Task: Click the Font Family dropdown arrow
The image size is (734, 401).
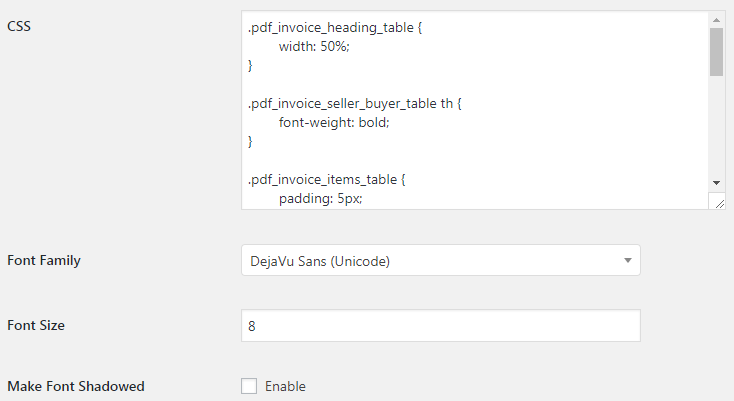Action: pos(628,261)
